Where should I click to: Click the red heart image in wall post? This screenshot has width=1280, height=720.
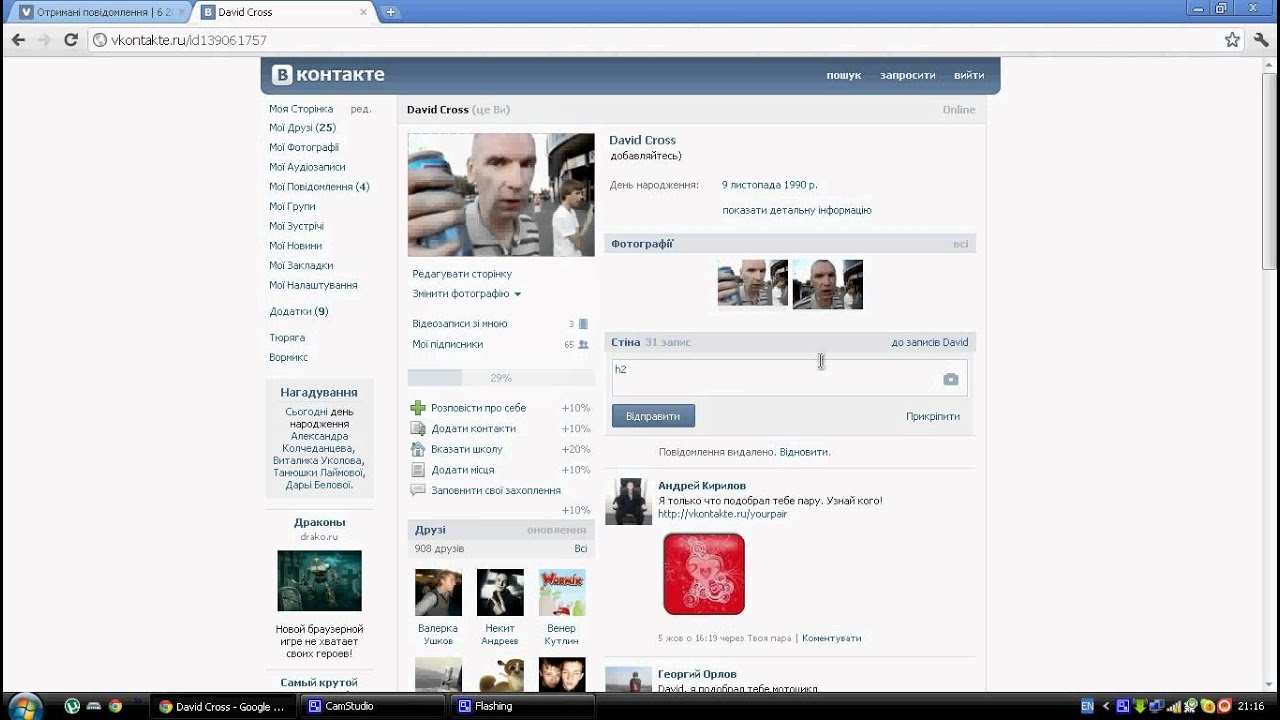pyautogui.click(x=704, y=574)
